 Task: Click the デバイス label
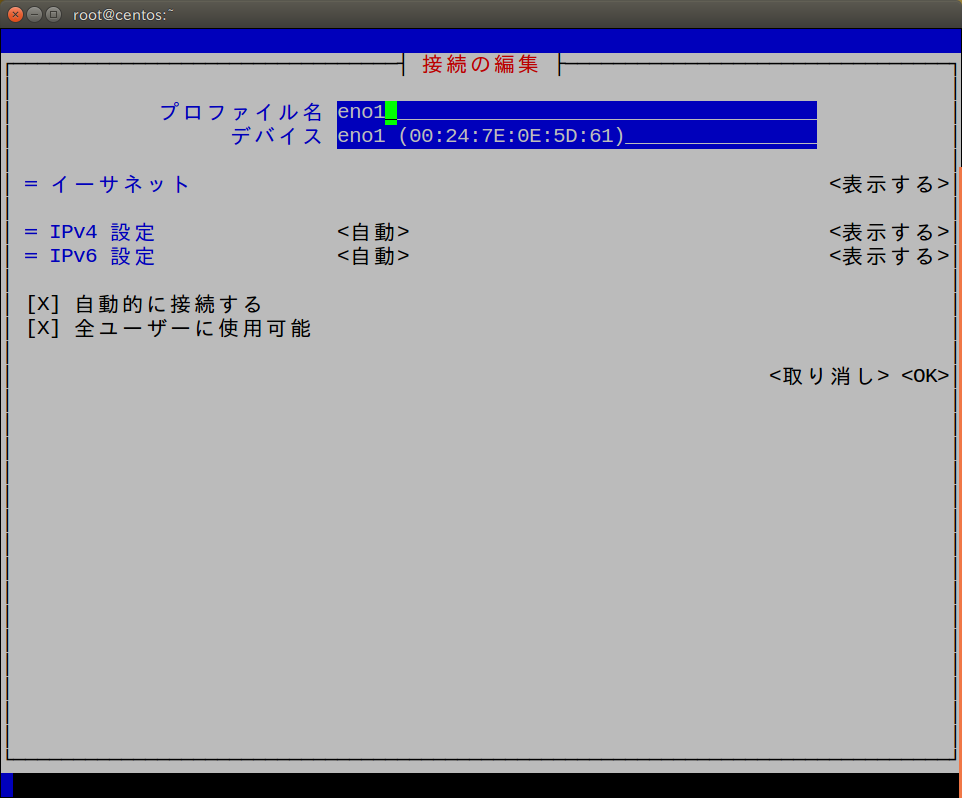[277, 136]
